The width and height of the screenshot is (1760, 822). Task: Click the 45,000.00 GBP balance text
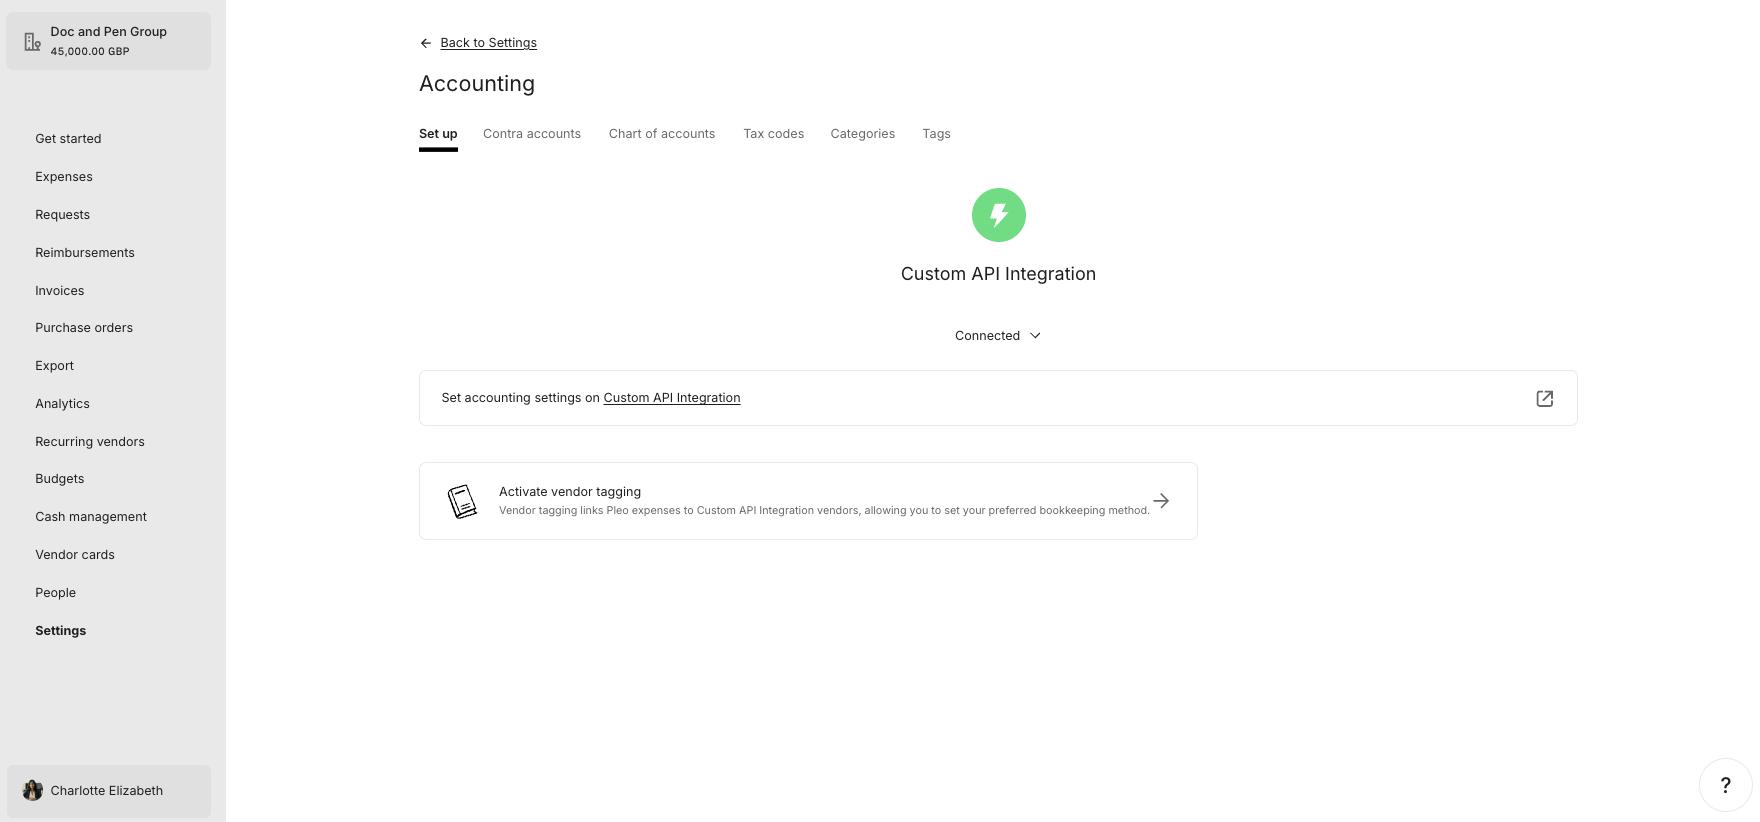click(x=90, y=52)
